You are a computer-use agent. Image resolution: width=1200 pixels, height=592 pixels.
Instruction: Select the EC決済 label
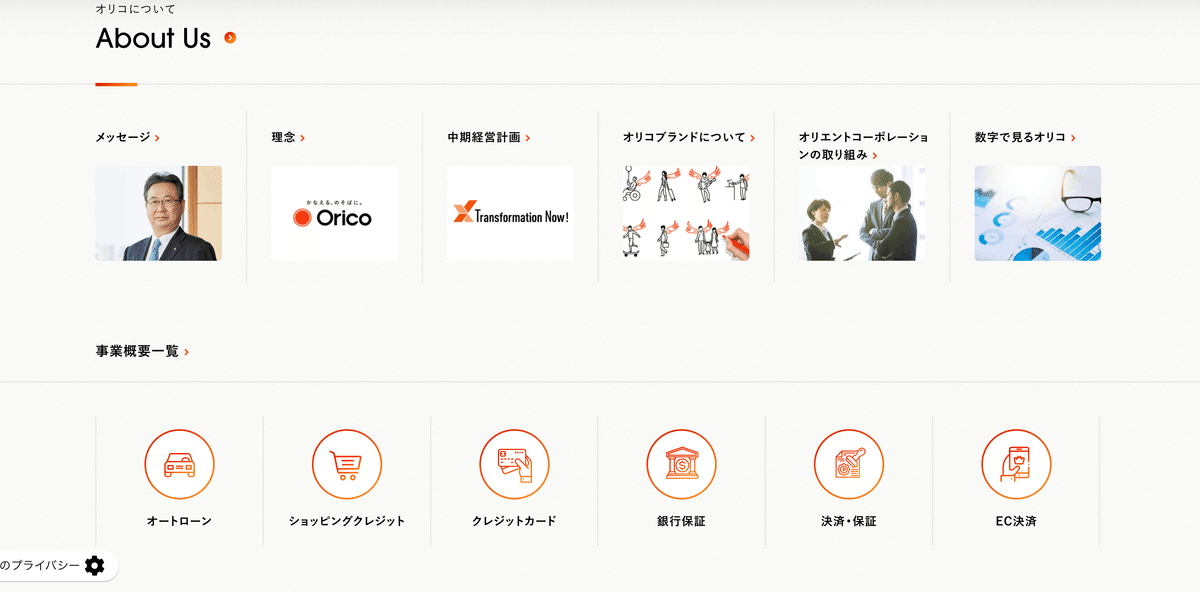[1016, 521]
